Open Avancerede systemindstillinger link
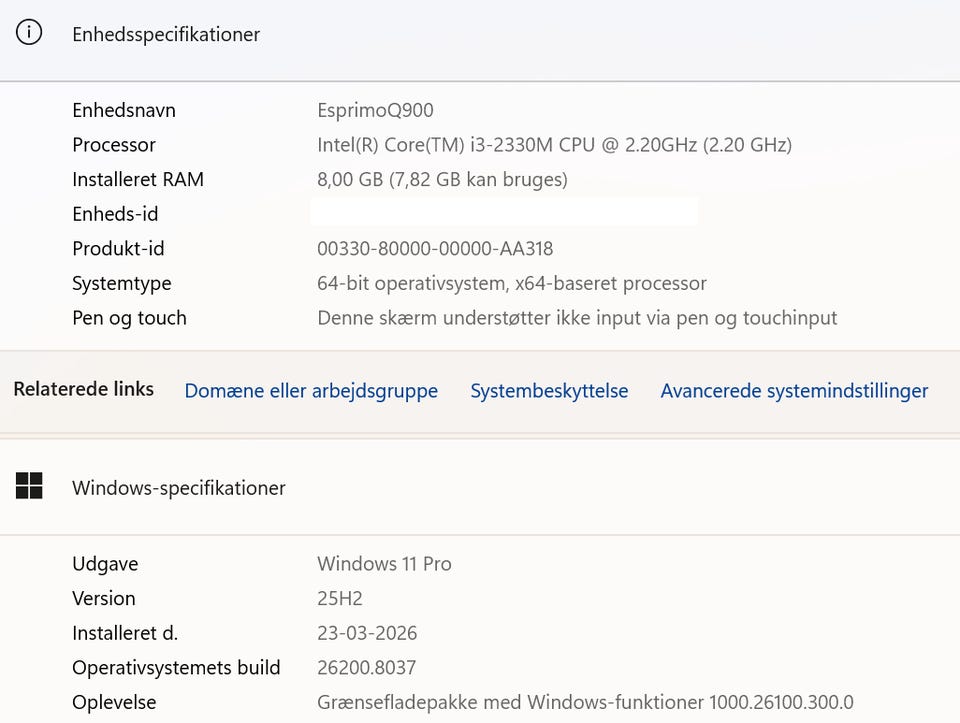 [794, 391]
